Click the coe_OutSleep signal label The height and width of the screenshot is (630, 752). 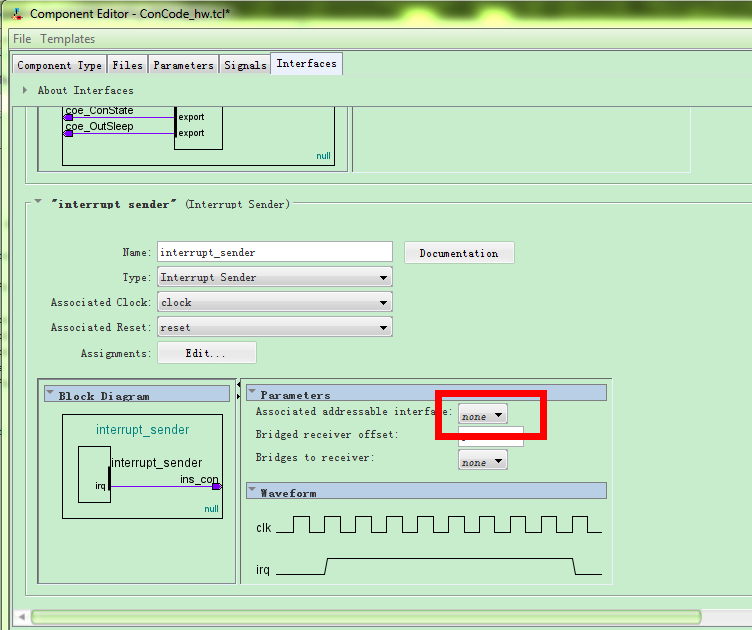(99, 127)
